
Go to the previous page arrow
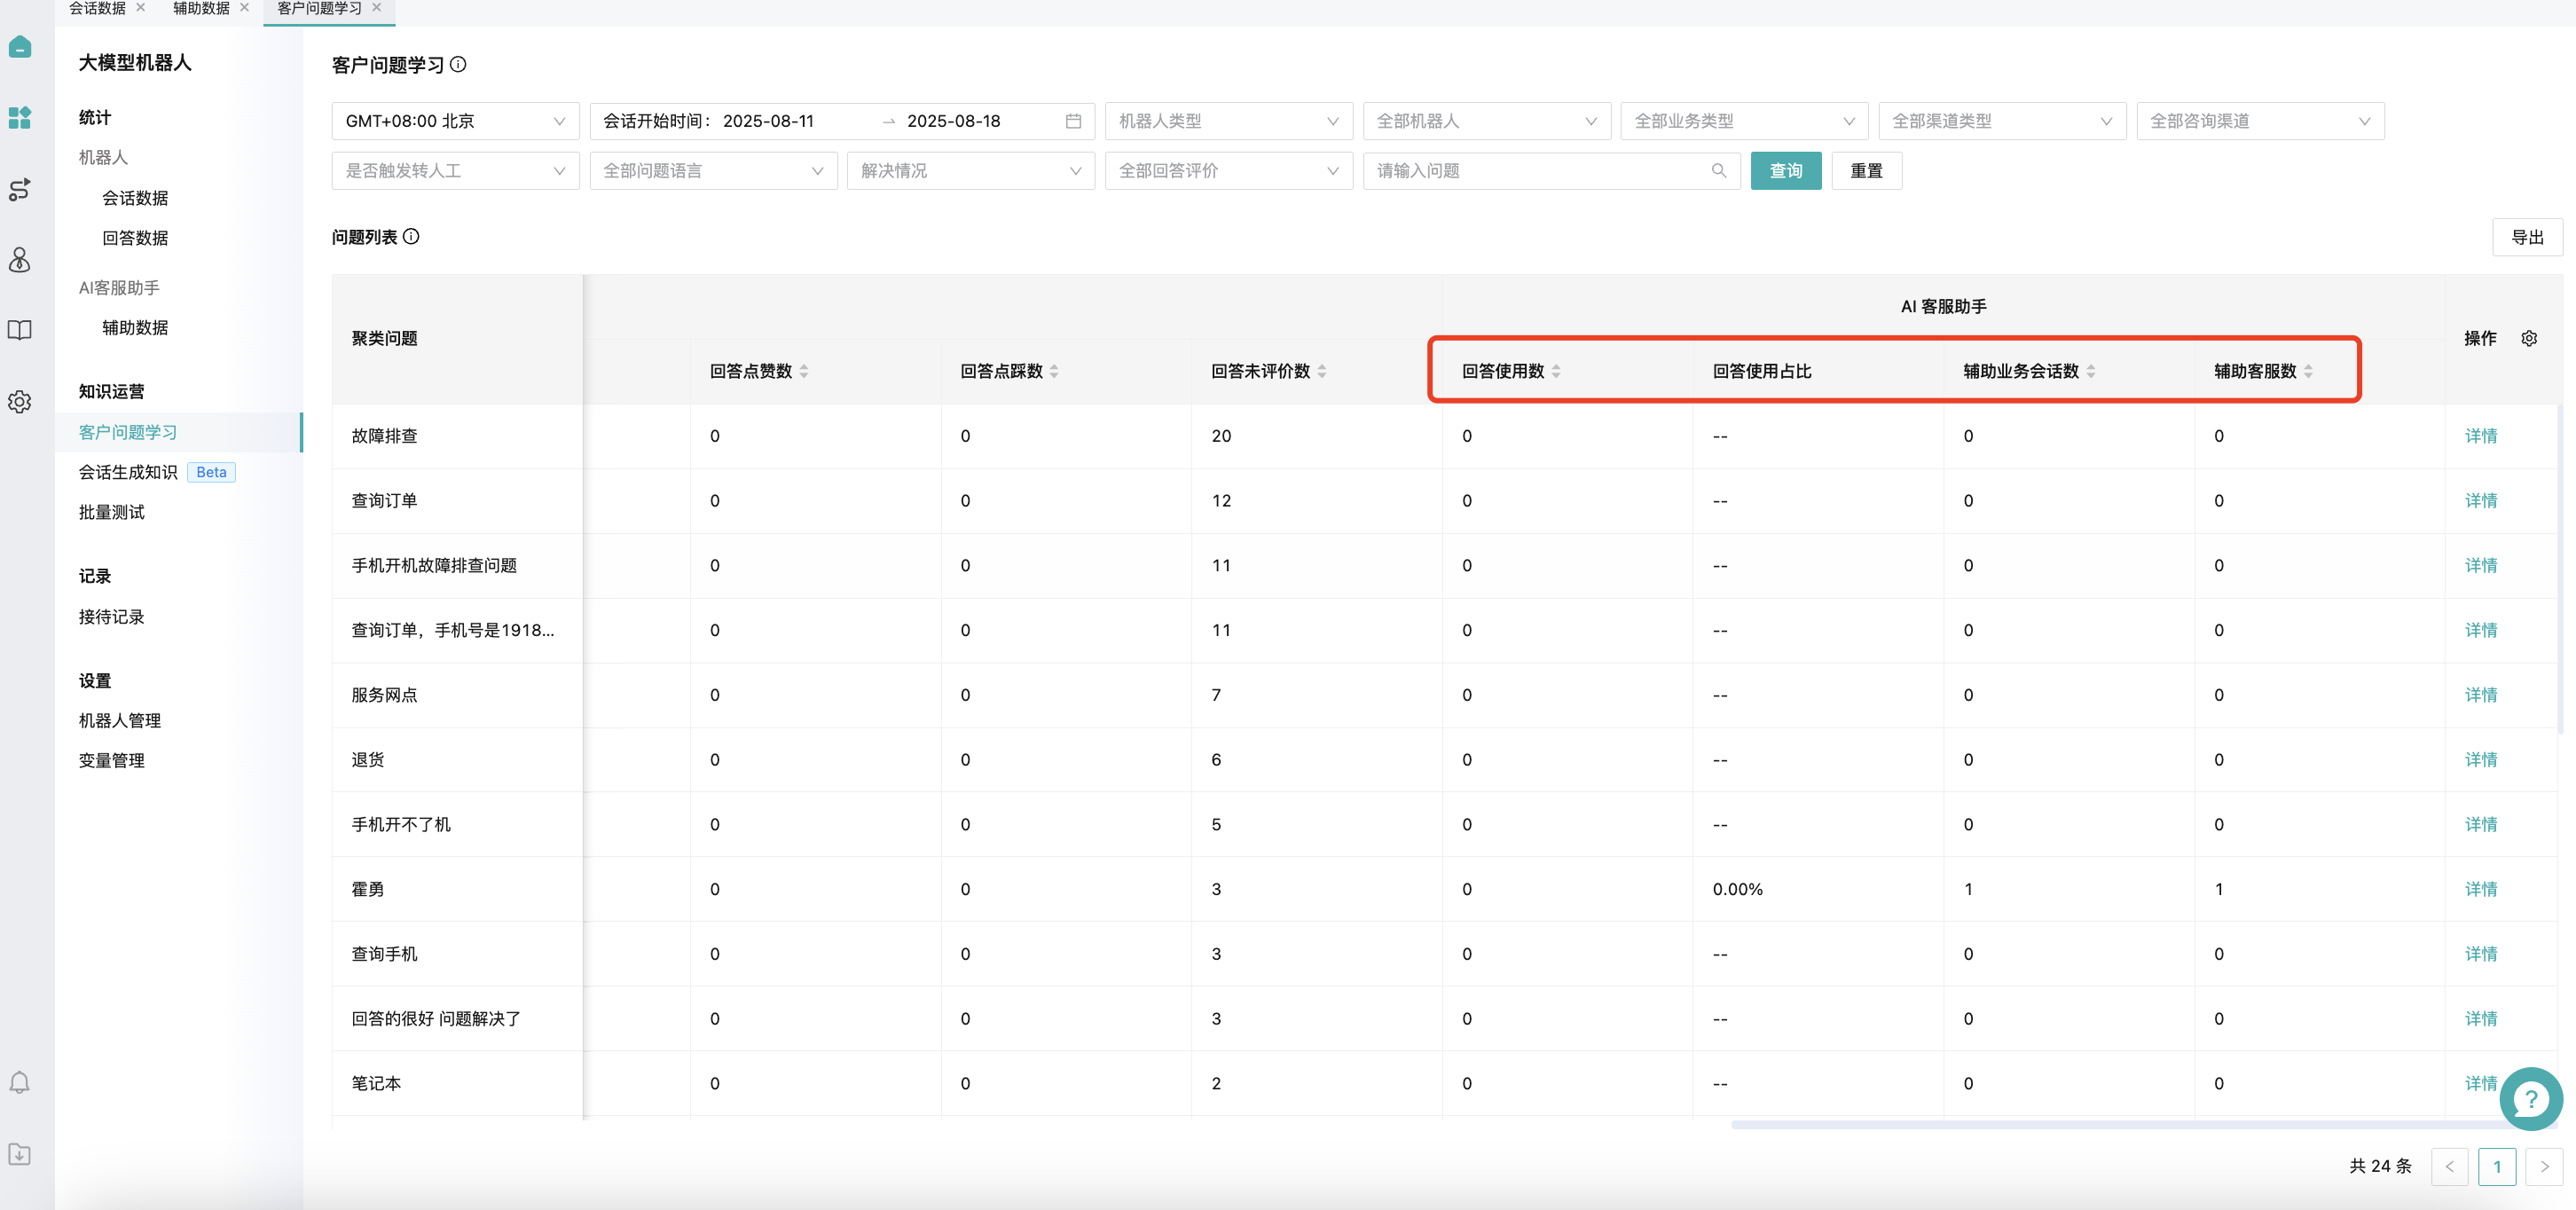[2449, 1167]
